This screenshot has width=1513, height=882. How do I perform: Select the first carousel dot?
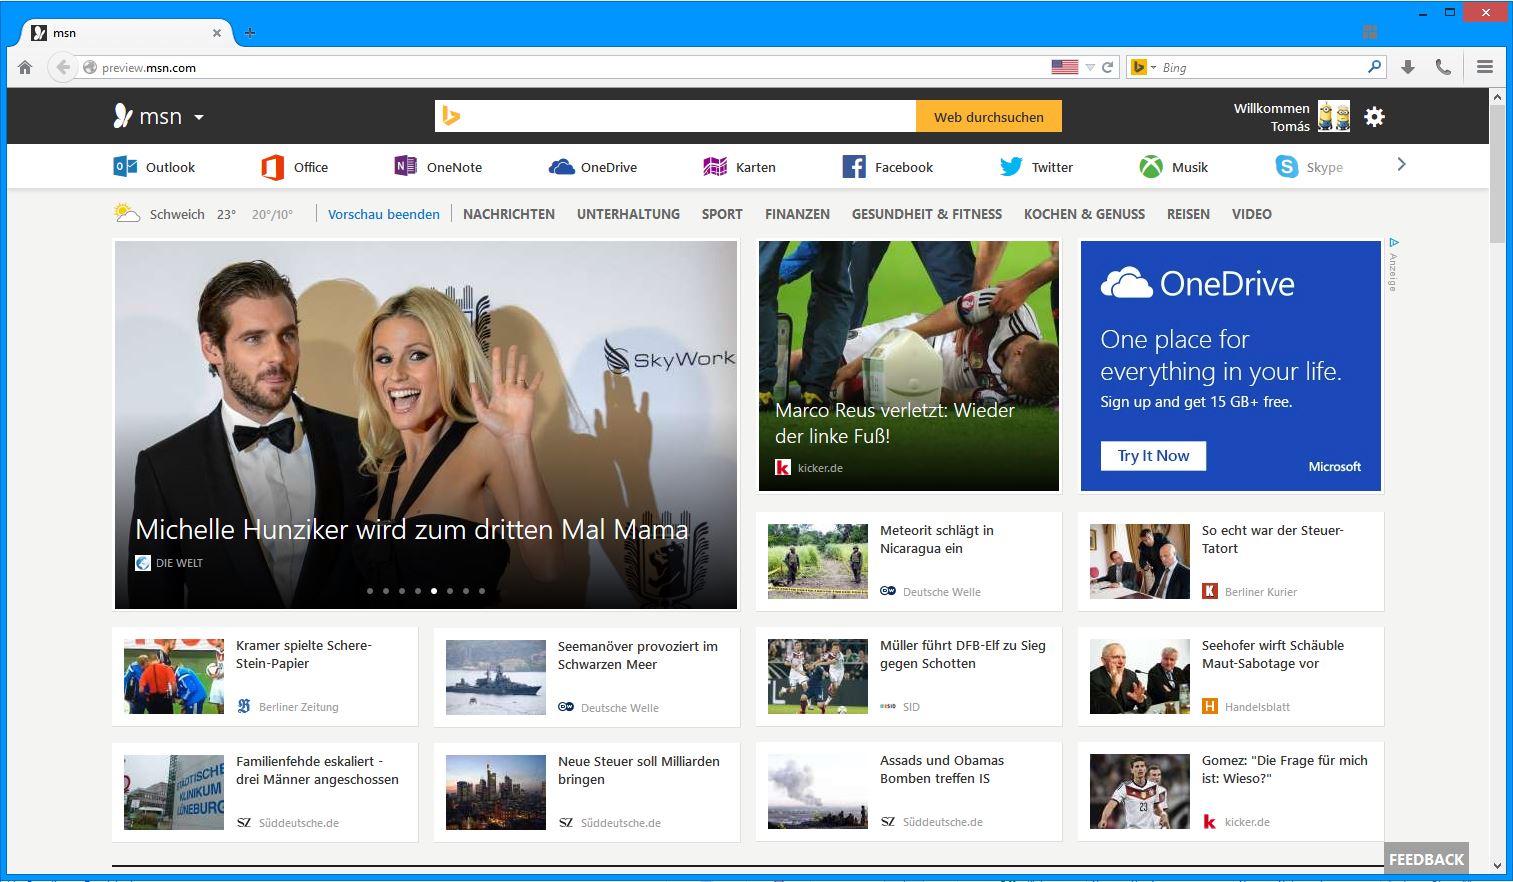[x=370, y=591]
